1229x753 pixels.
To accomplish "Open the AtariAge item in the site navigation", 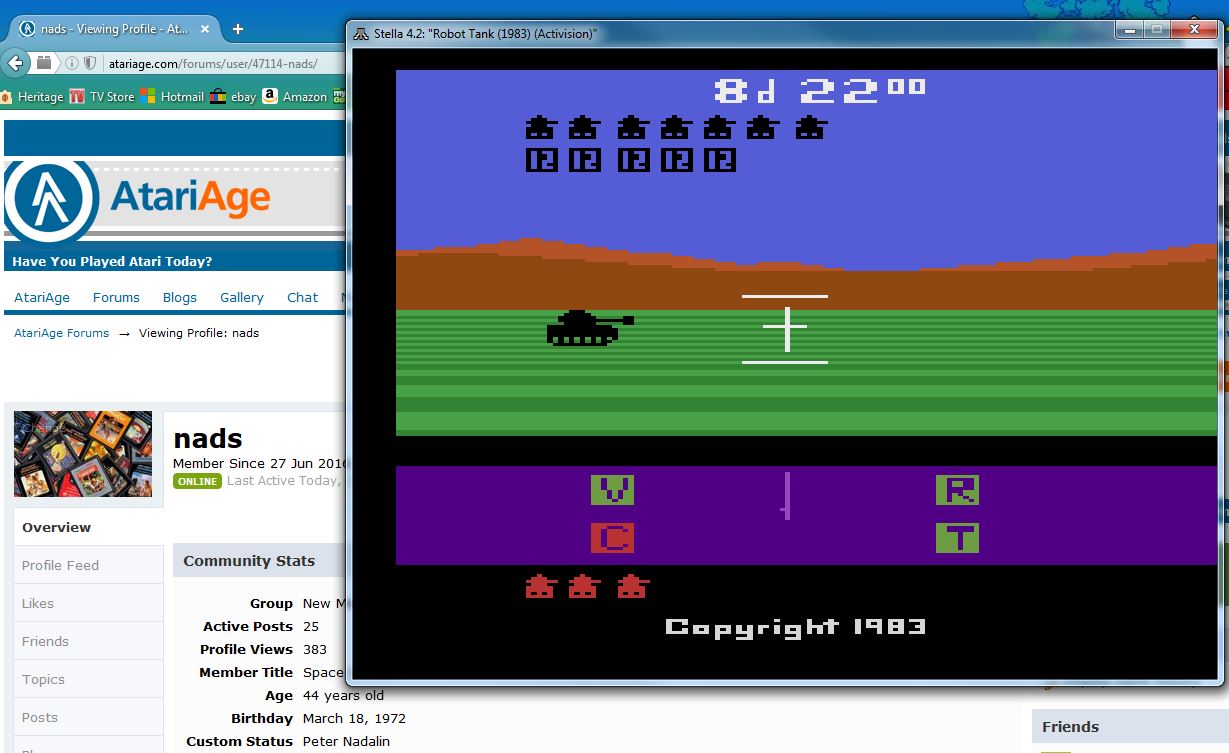I will pyautogui.click(x=42, y=297).
